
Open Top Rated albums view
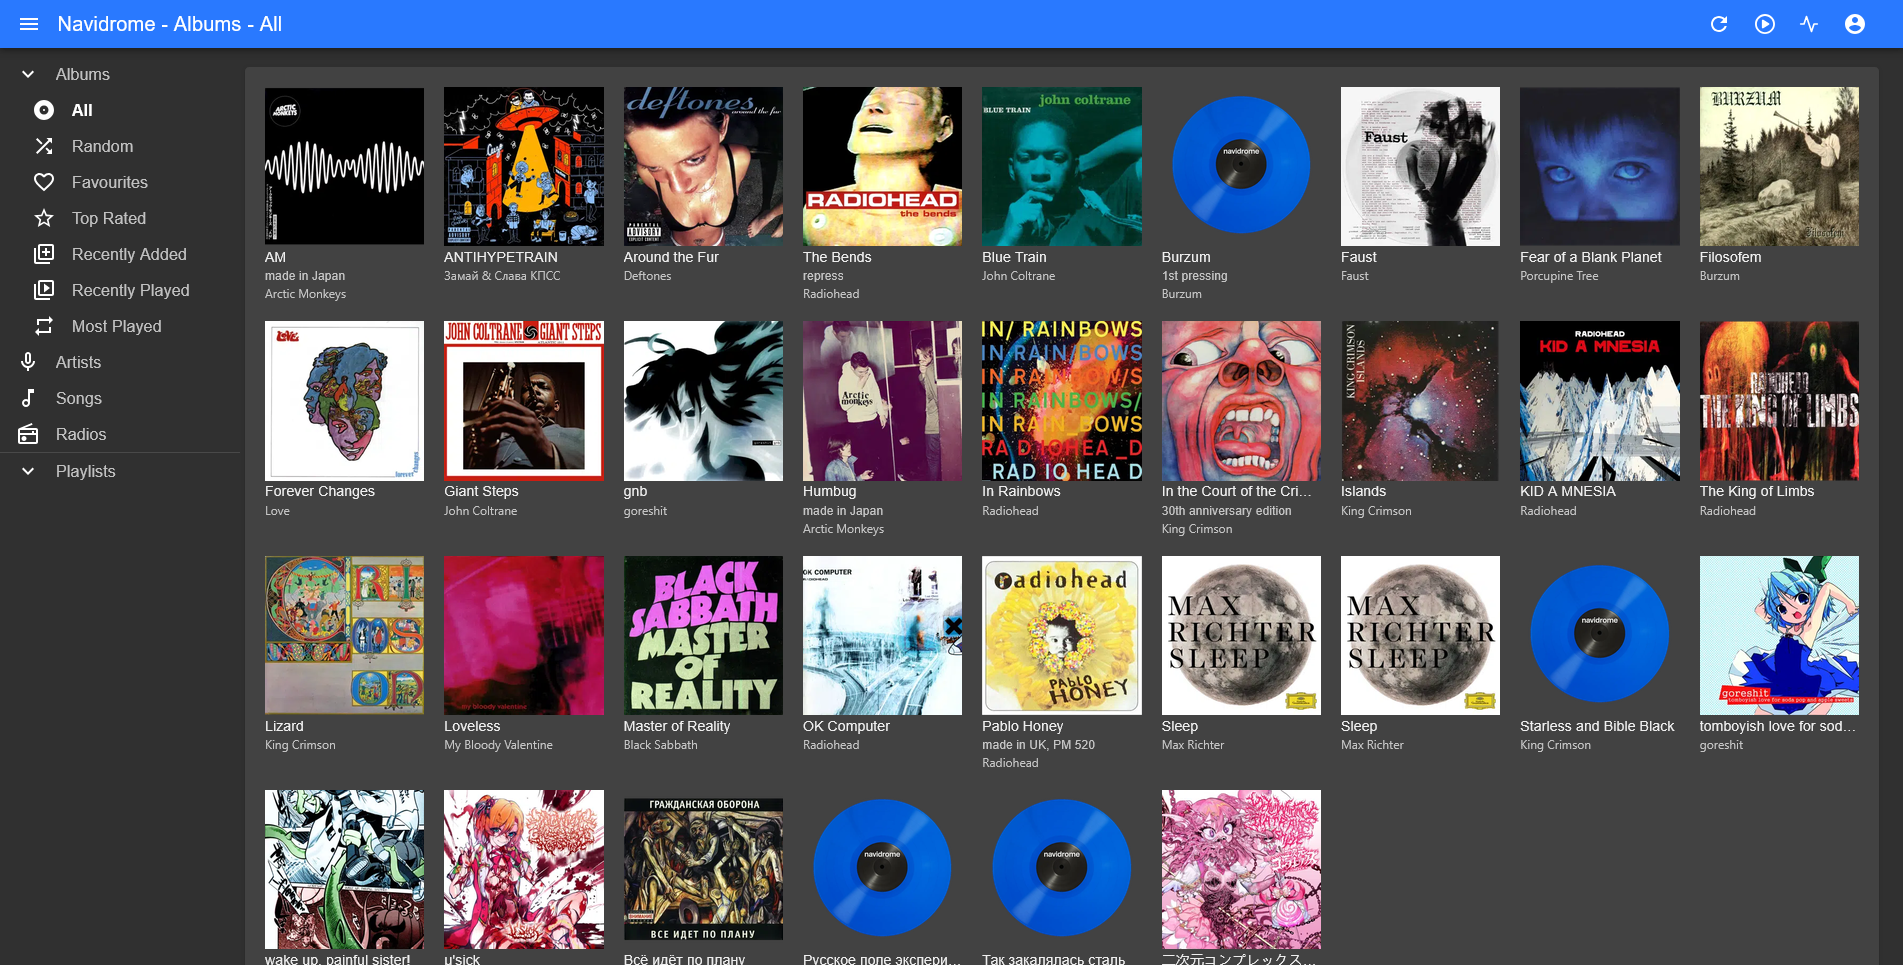point(120,218)
